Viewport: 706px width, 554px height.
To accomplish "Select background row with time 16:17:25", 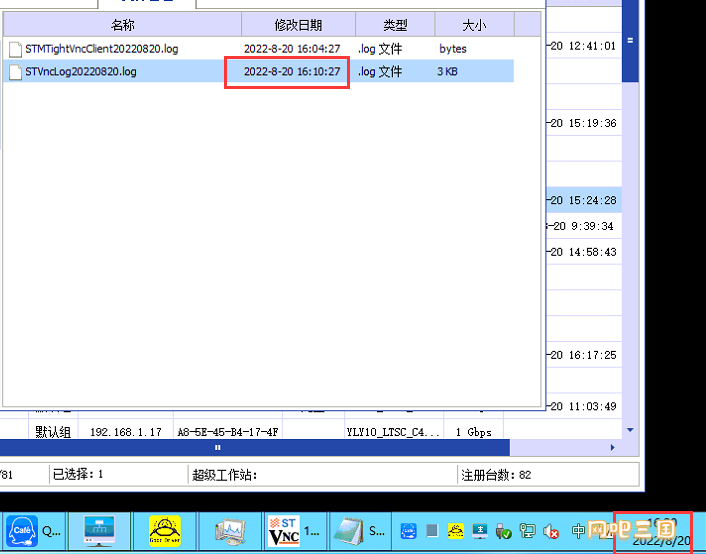I will click(x=584, y=355).
